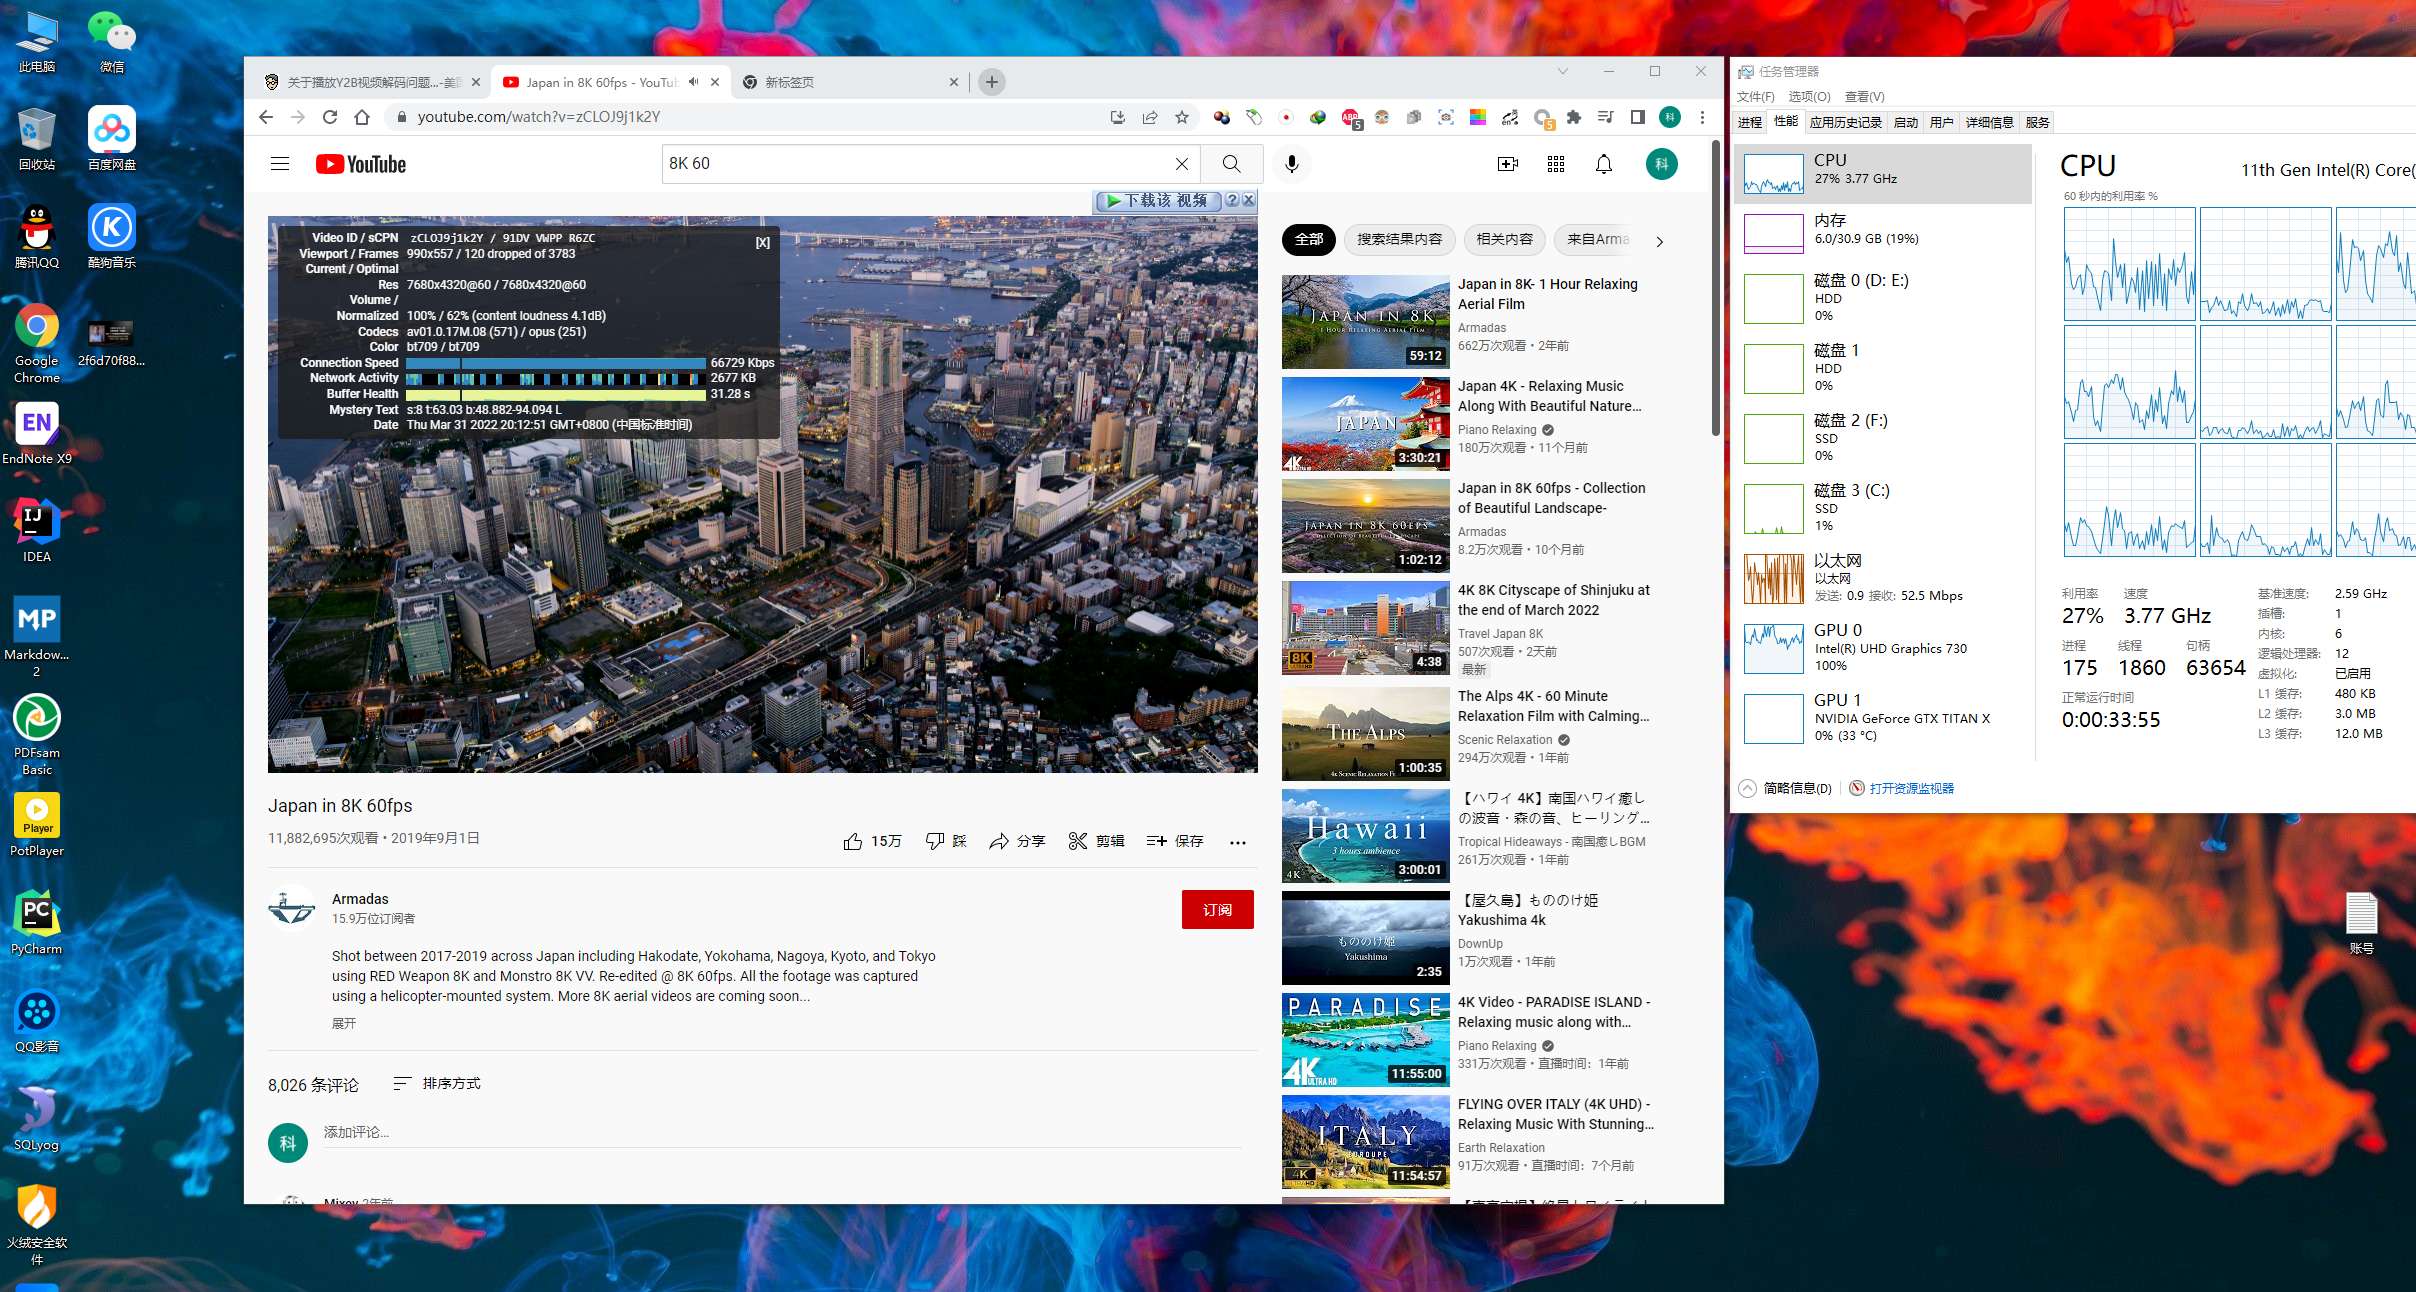
Task: Switch to 详细信息 tab
Action: 1990,122
